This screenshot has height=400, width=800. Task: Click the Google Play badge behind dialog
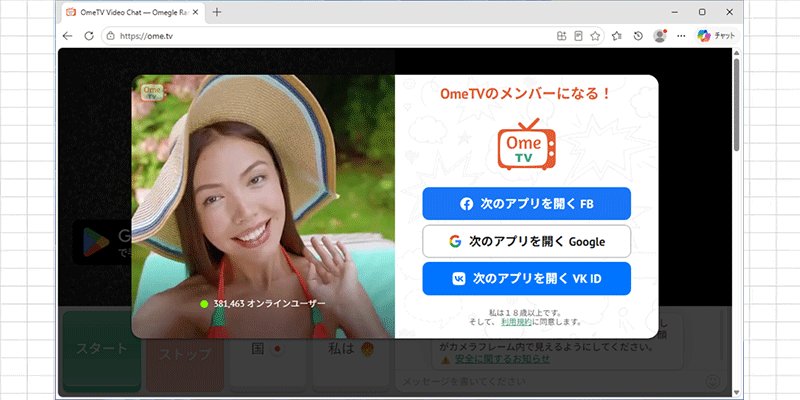(x=102, y=242)
